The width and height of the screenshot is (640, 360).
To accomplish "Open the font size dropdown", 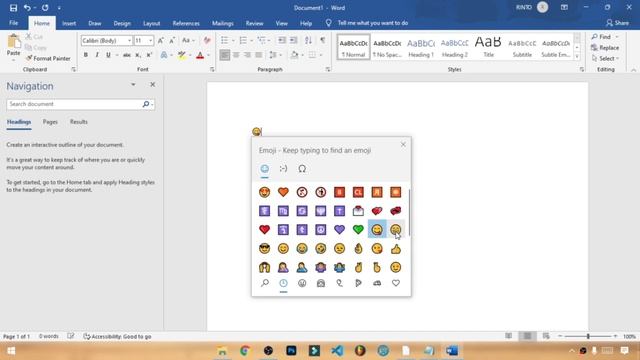I will (150, 41).
